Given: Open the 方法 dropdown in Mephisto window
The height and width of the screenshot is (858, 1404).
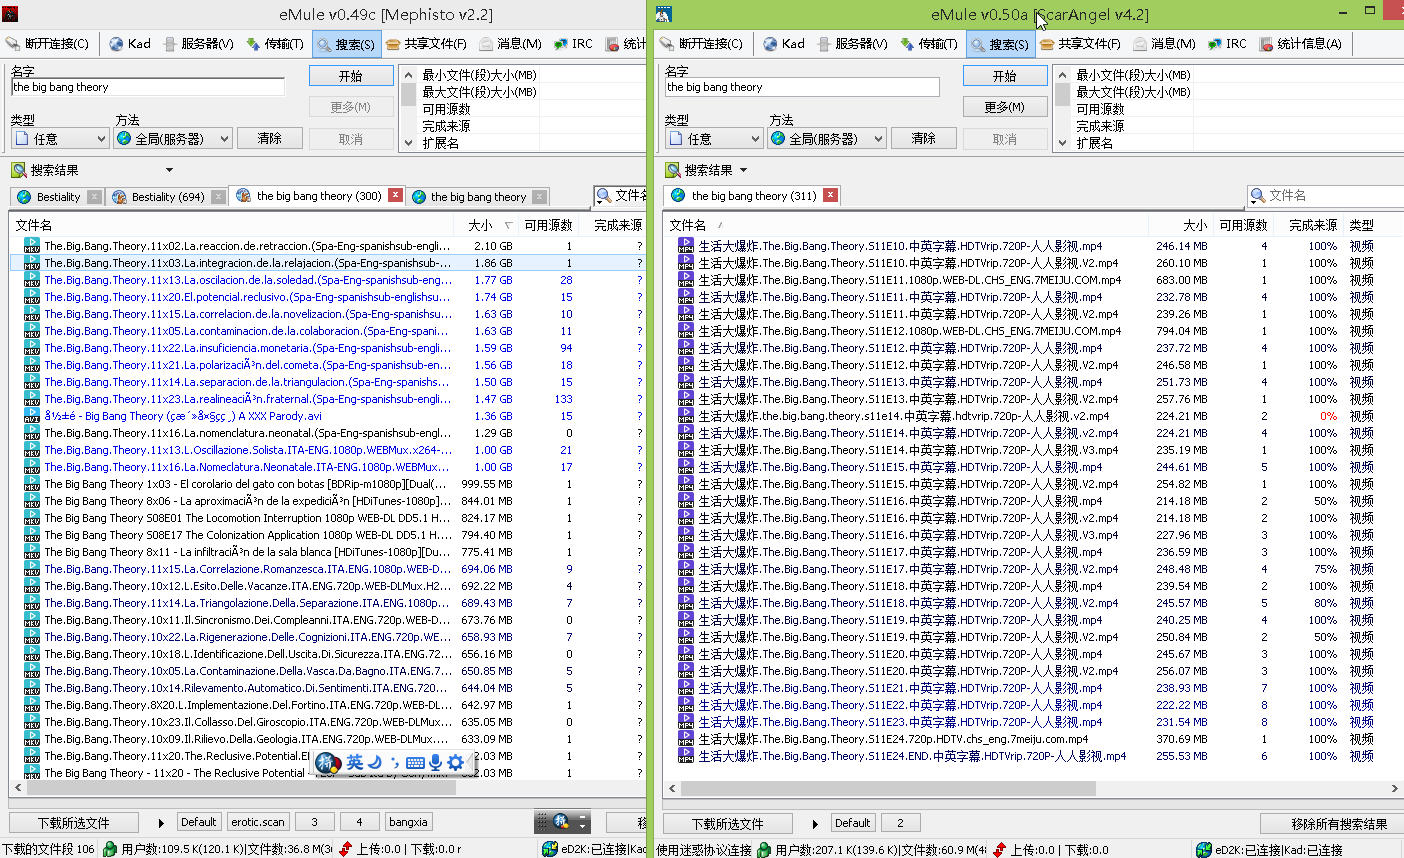Looking at the screenshot, I should point(173,138).
